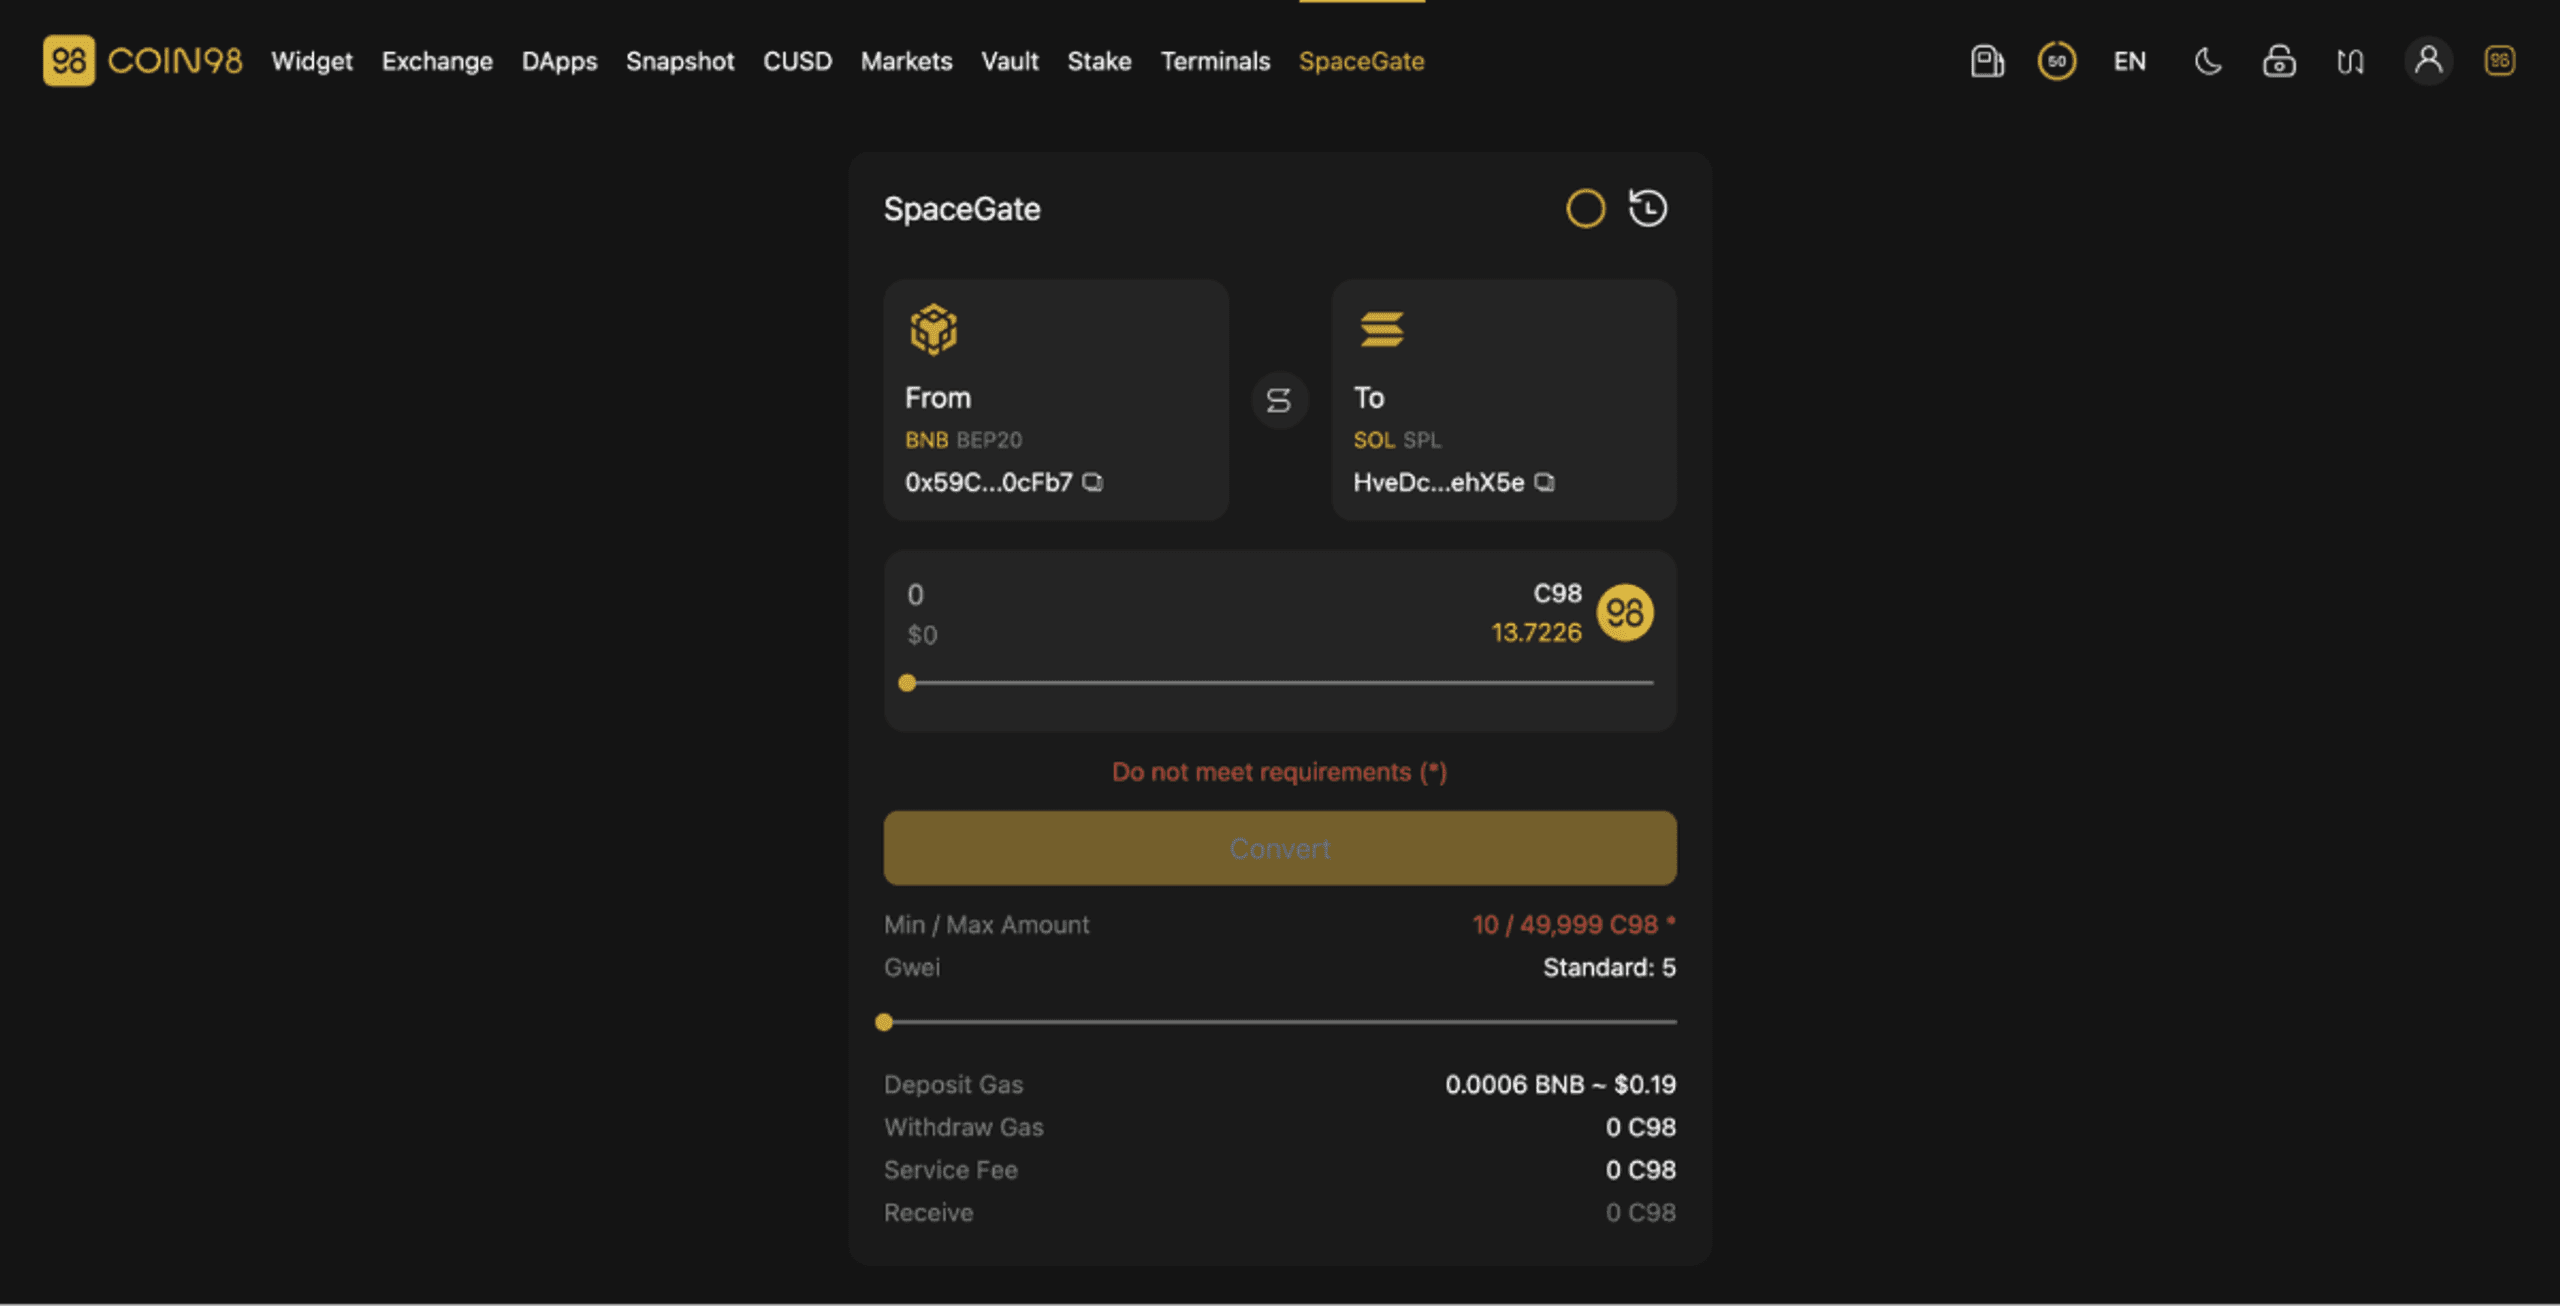
Task: Click the HveDc...ehX5e wallet address text
Action: point(1438,482)
